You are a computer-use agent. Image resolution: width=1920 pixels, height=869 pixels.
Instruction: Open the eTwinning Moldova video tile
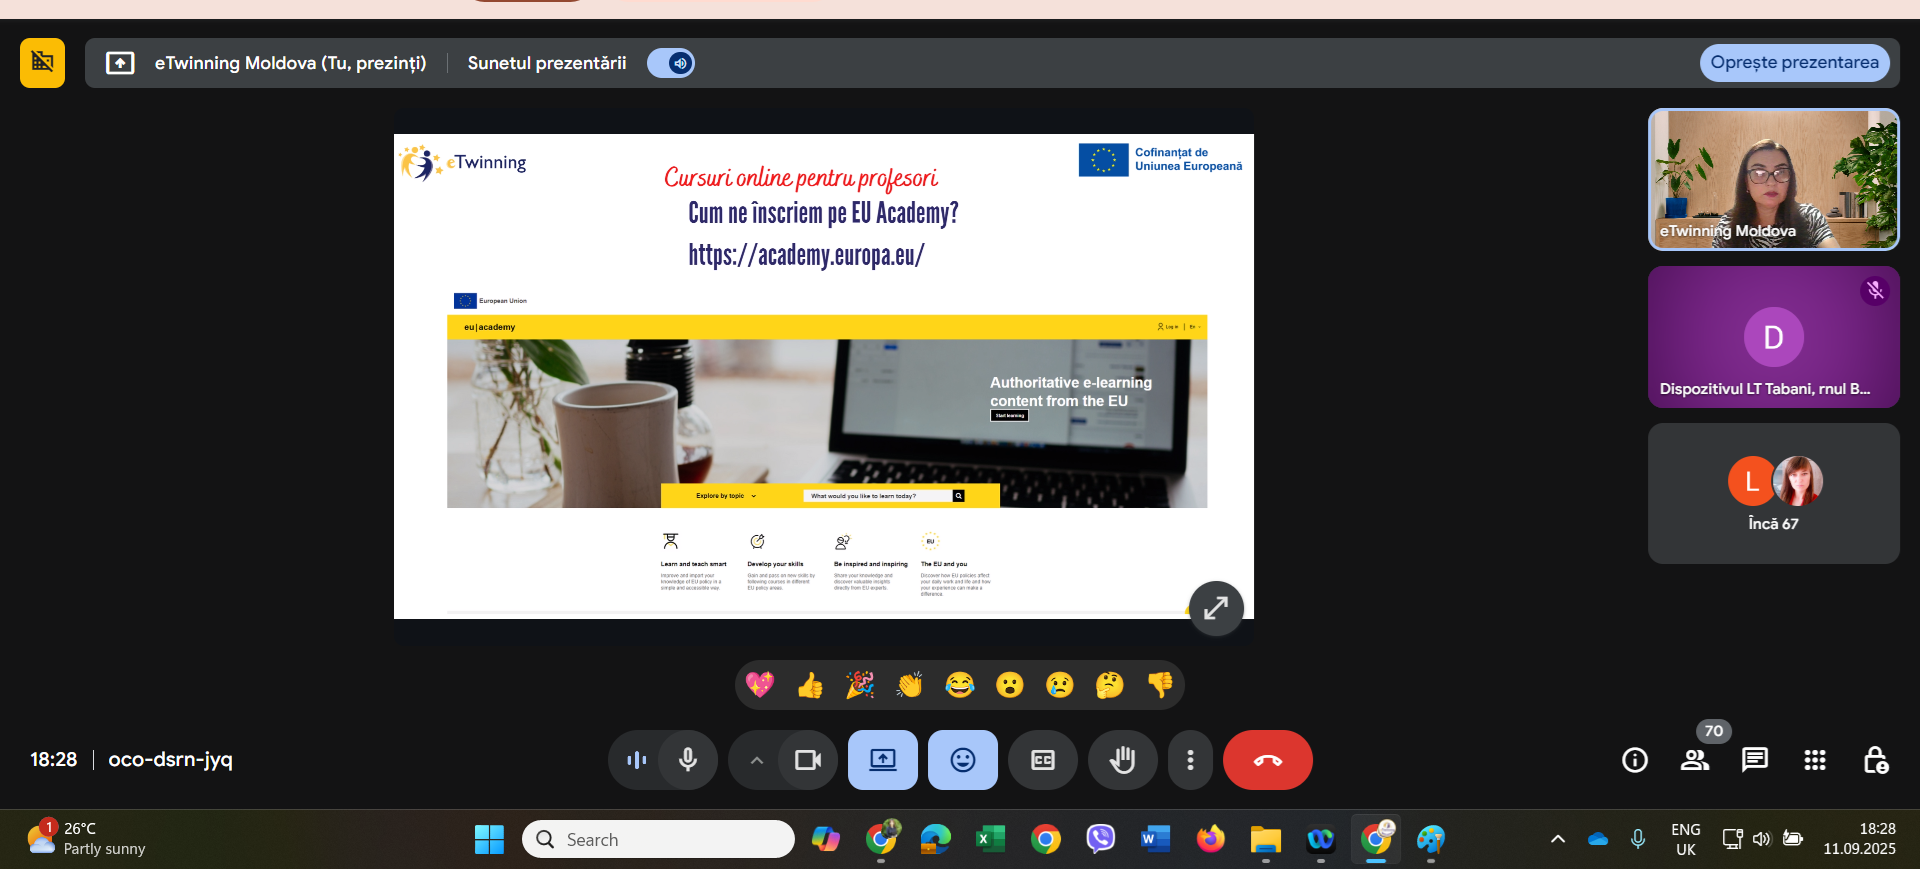pos(1773,179)
